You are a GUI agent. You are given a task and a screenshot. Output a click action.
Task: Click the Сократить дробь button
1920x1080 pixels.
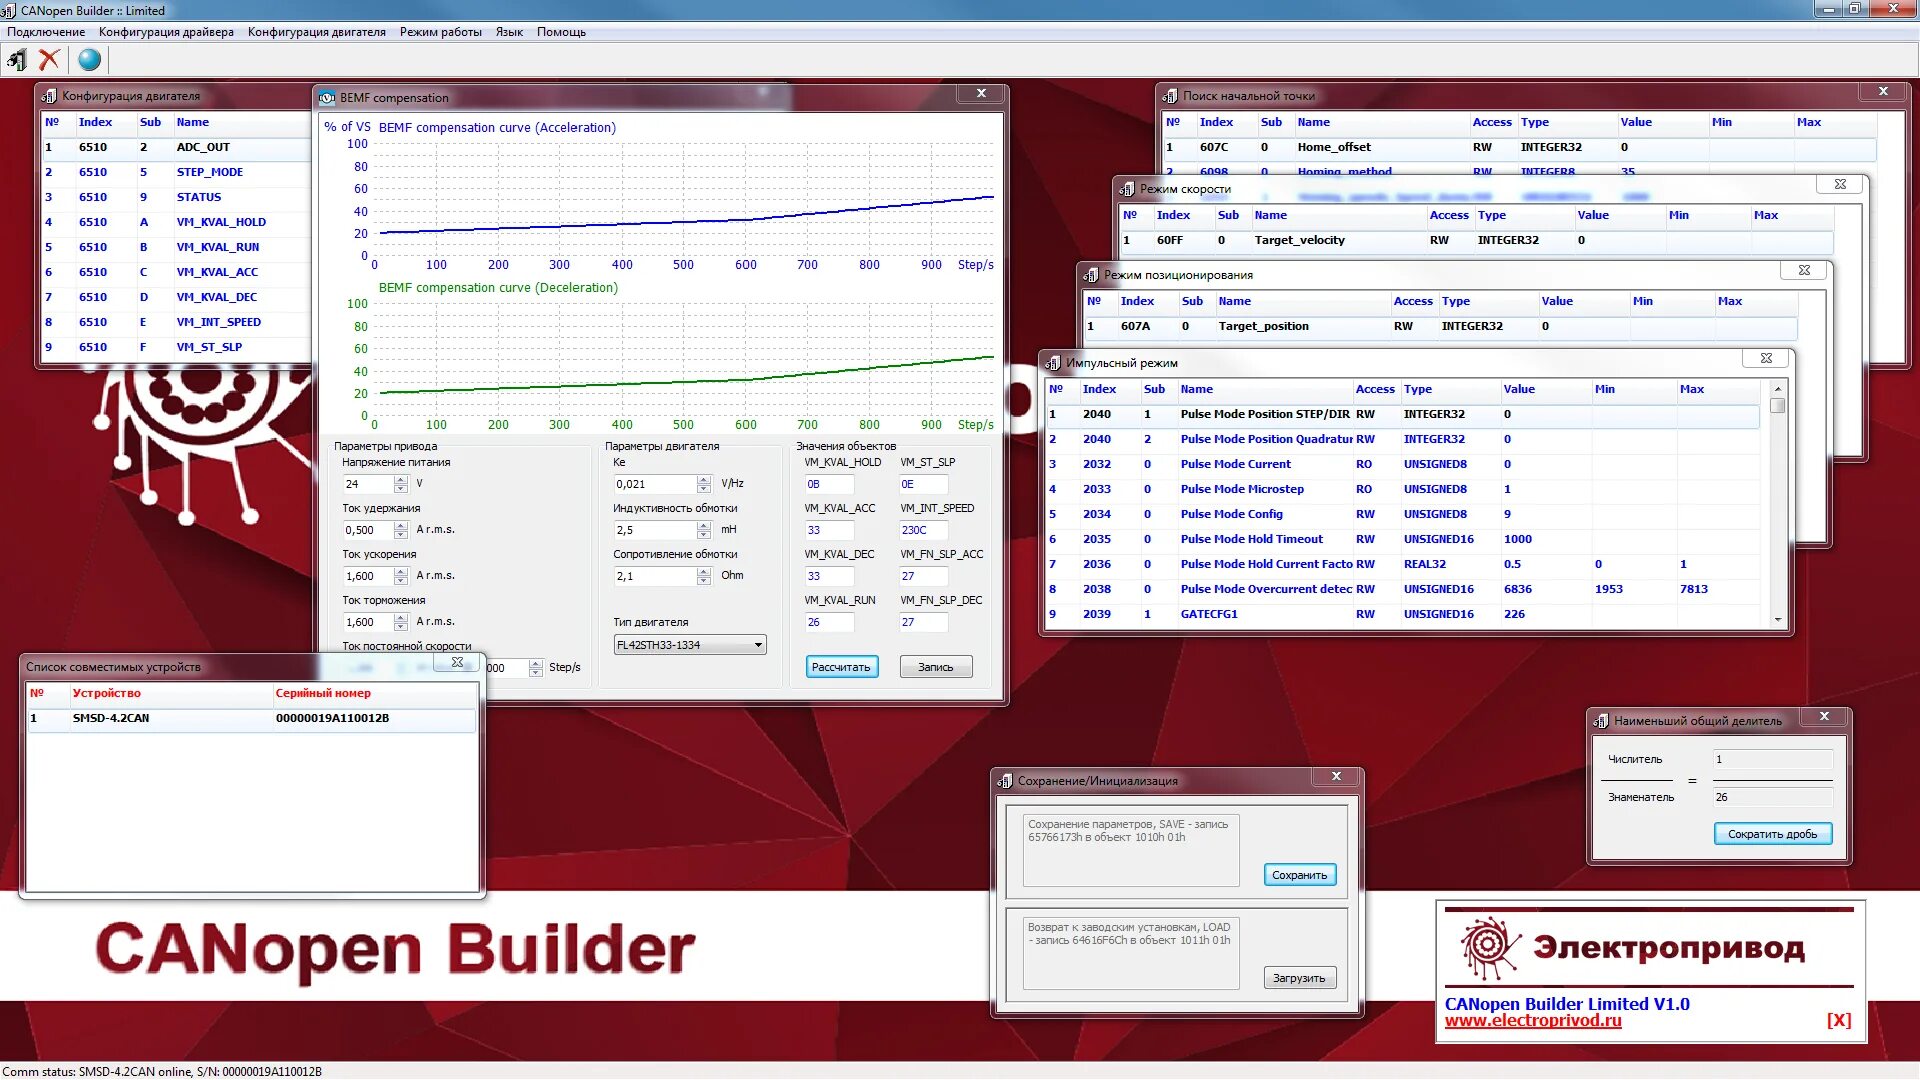(1772, 834)
